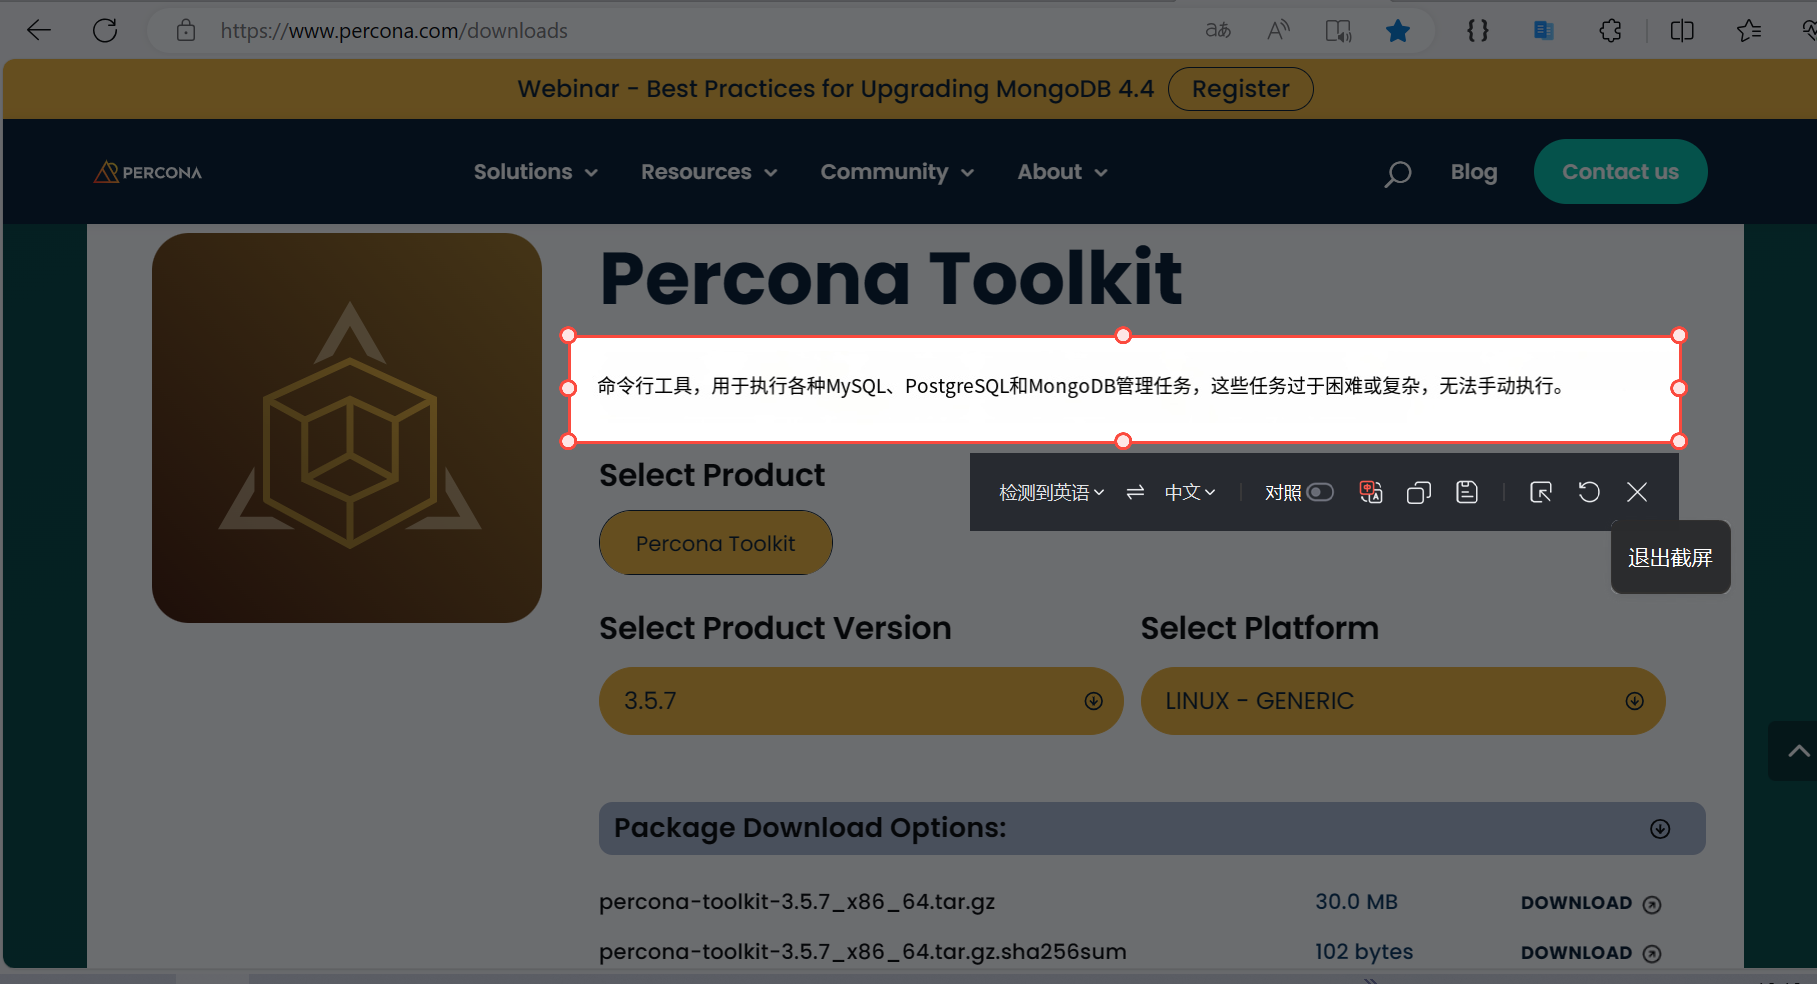View site info via the lock icon

pyautogui.click(x=186, y=30)
